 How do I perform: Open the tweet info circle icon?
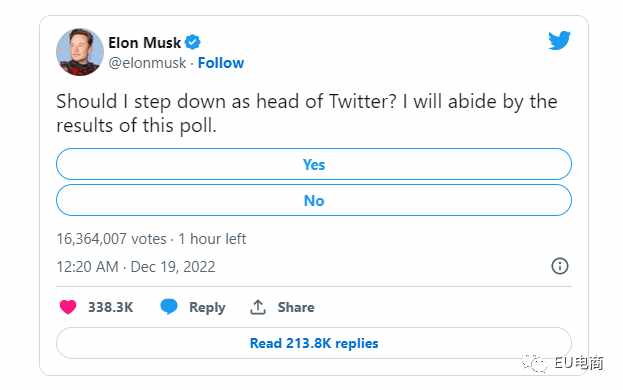pos(560,266)
